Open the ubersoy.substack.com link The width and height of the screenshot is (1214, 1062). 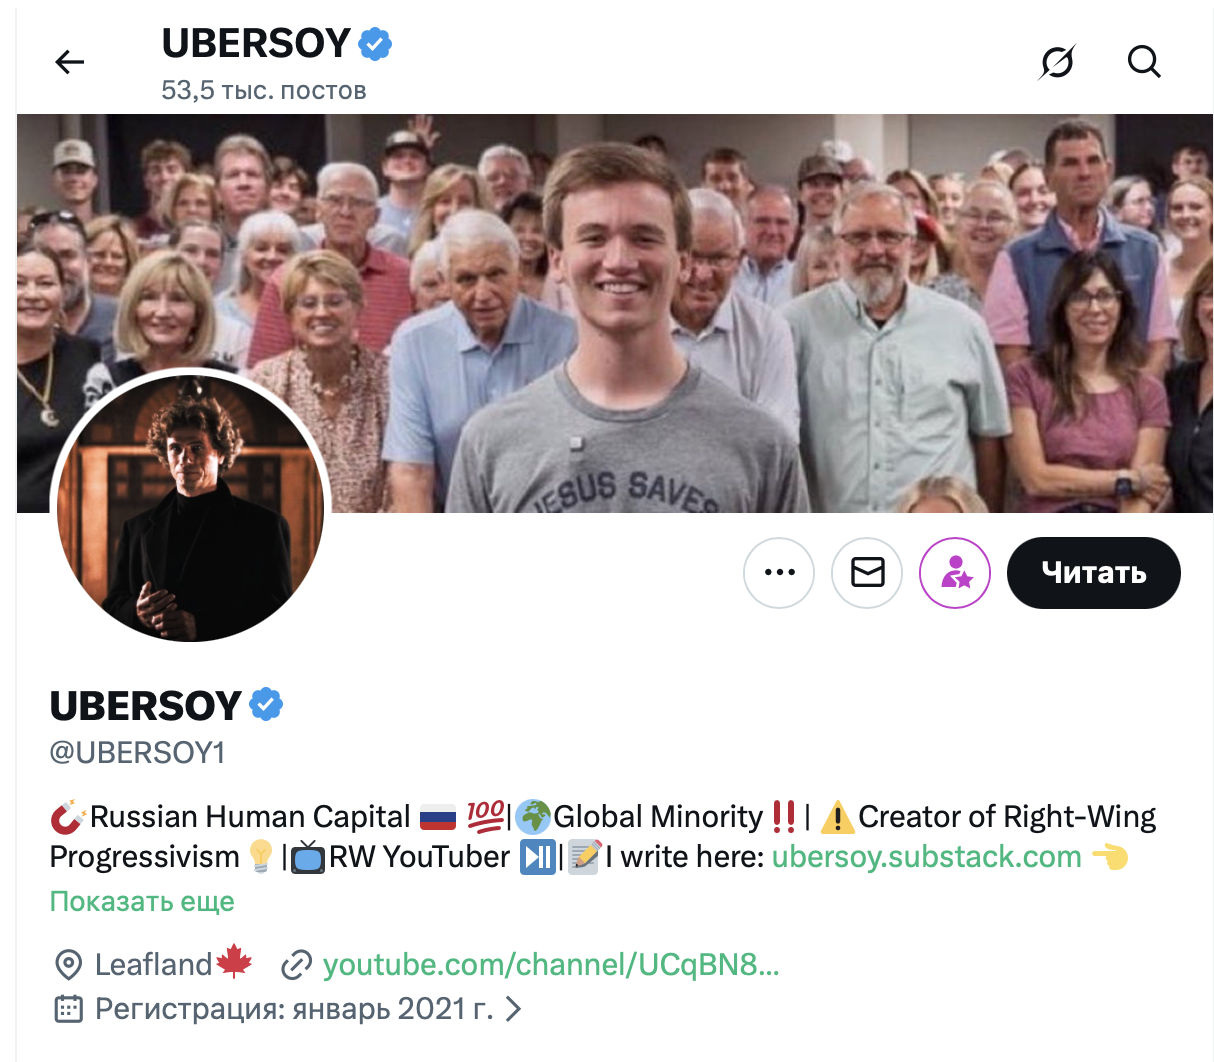926,857
